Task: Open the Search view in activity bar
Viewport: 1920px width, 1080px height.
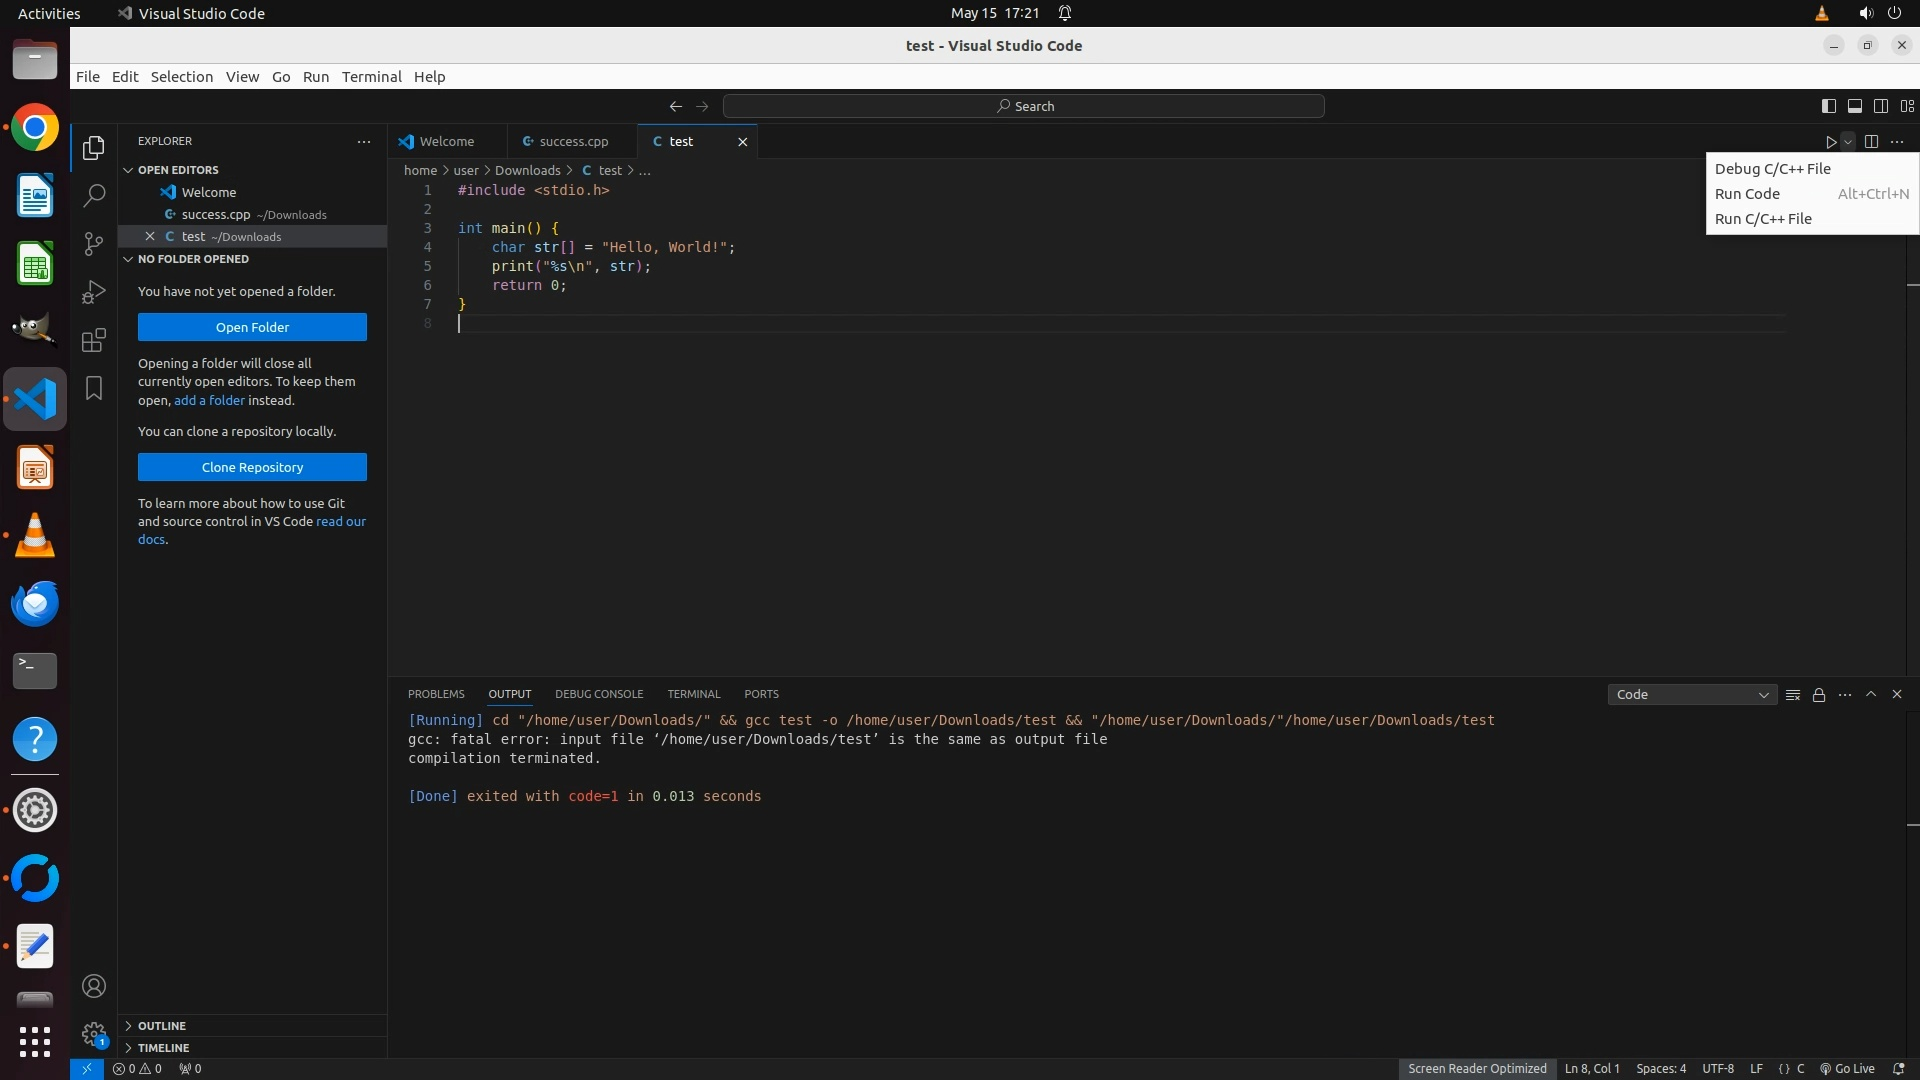Action: coord(94,195)
